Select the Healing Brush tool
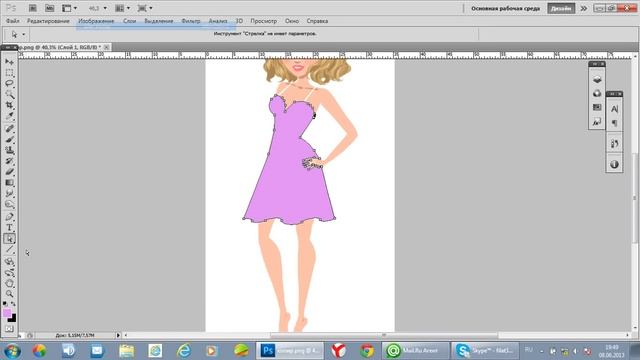The height and width of the screenshot is (360, 640). click(9, 129)
